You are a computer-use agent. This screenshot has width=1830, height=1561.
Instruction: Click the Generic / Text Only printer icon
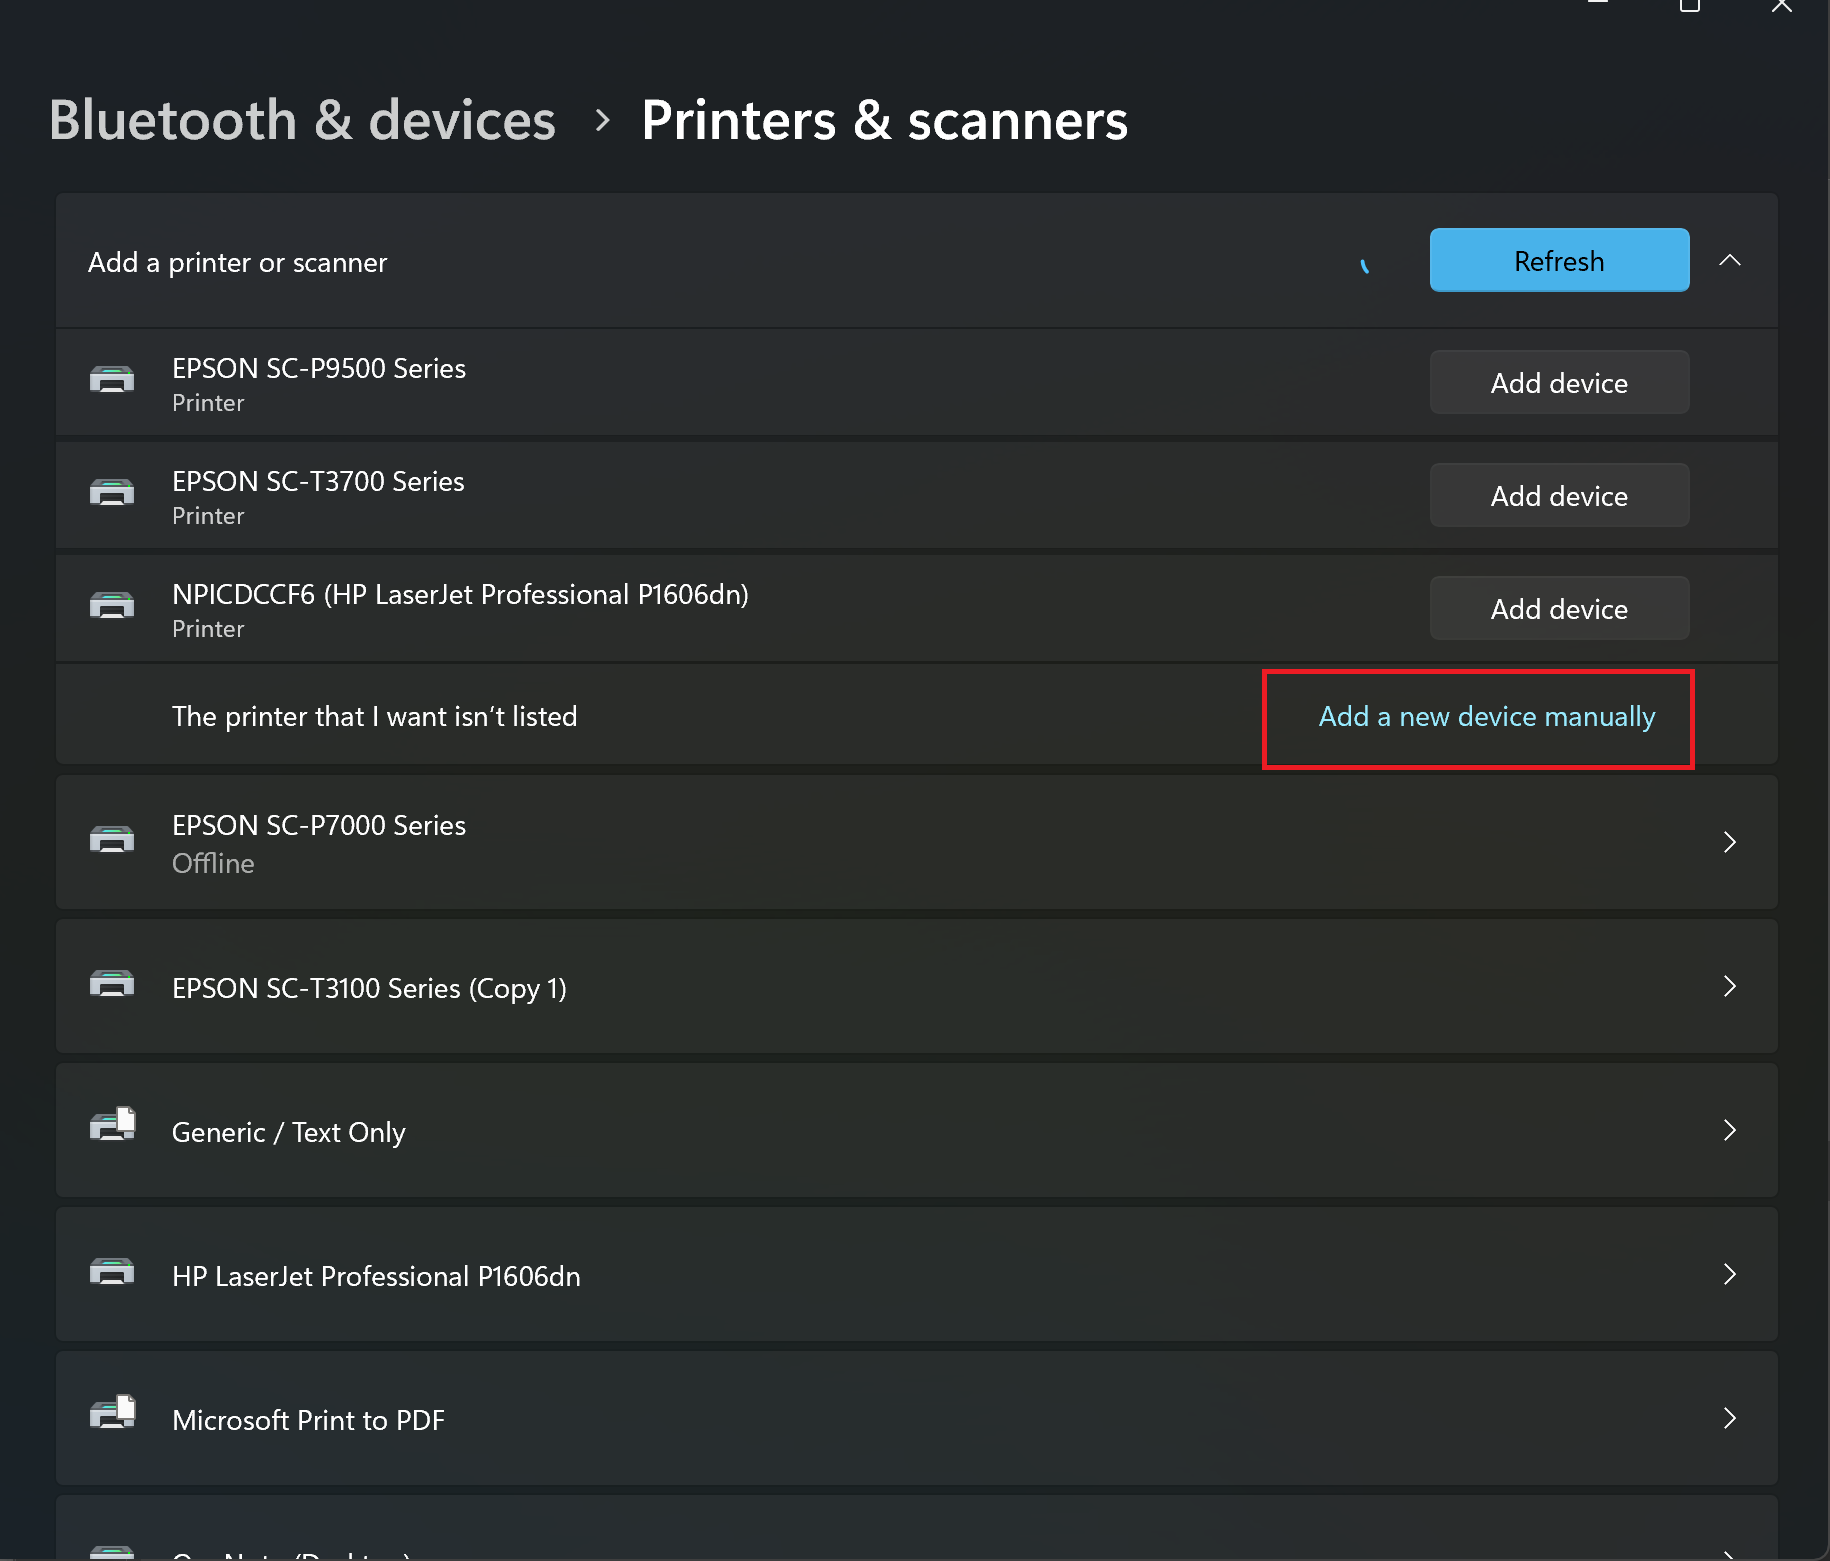112,1125
